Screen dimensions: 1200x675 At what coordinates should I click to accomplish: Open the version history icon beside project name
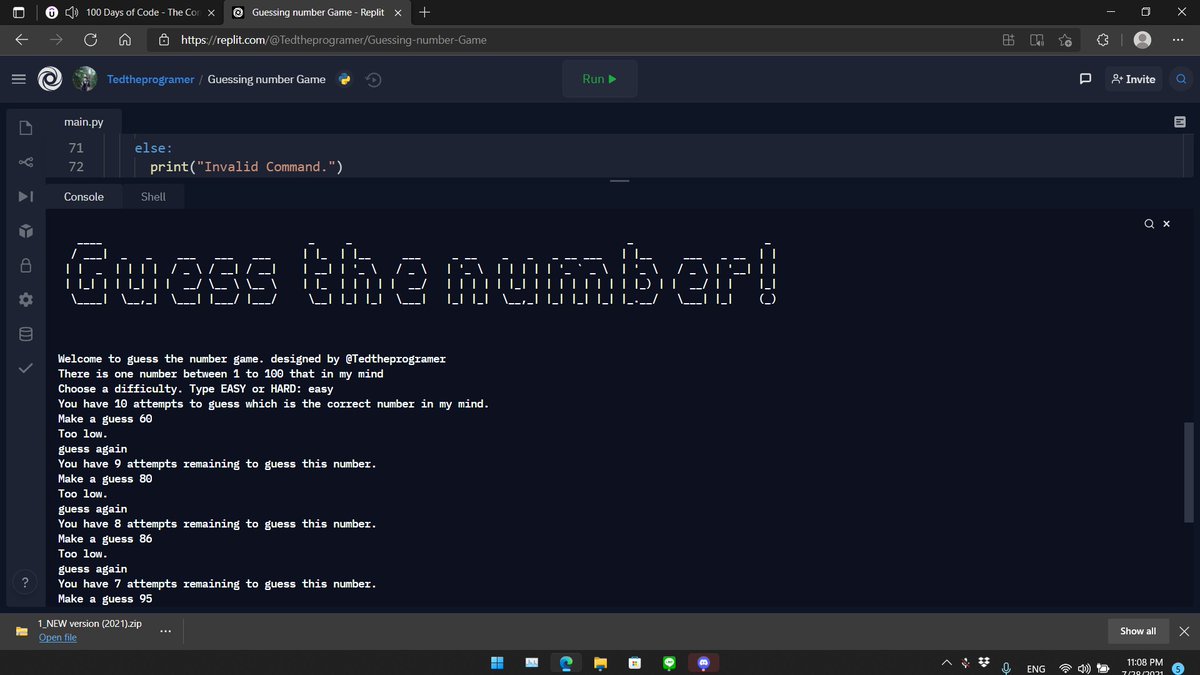373,78
